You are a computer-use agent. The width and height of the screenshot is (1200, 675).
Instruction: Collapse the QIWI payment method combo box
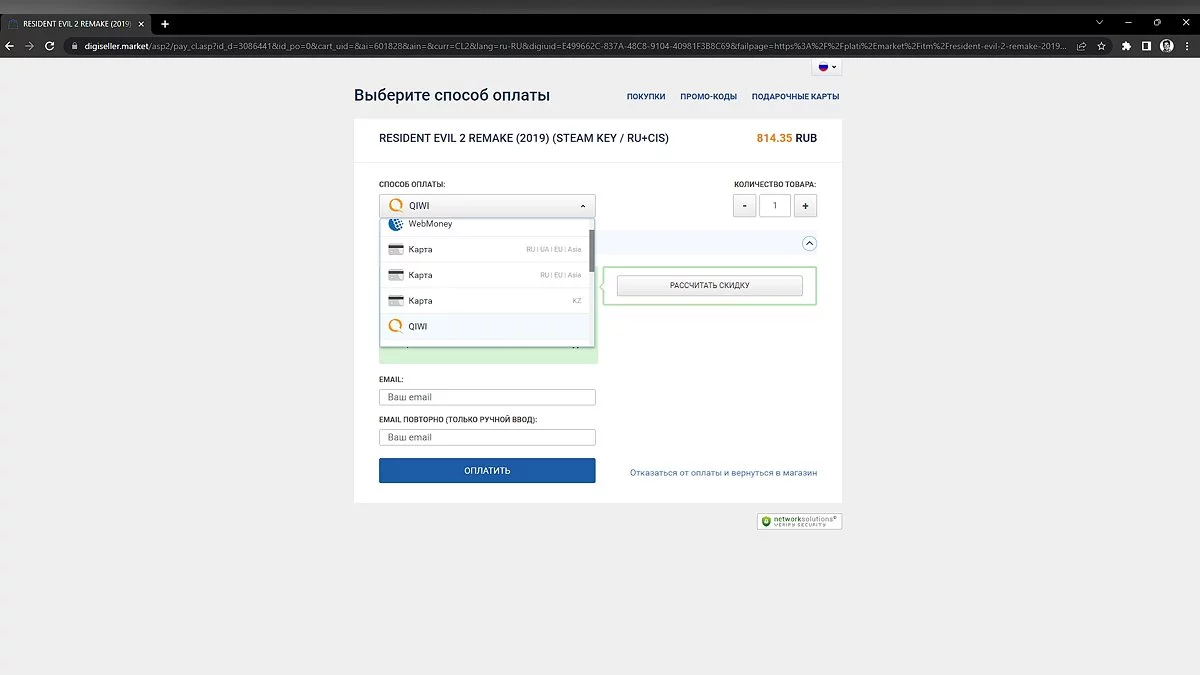pyautogui.click(x=487, y=206)
